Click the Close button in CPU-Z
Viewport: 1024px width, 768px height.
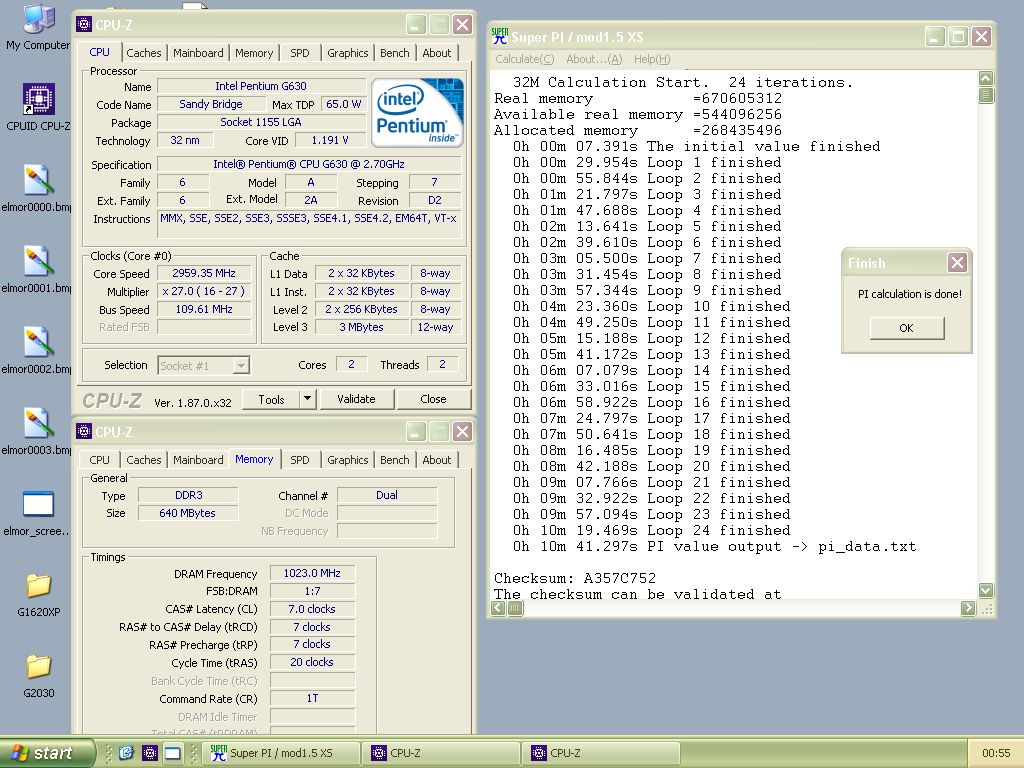pyautogui.click(x=433, y=399)
